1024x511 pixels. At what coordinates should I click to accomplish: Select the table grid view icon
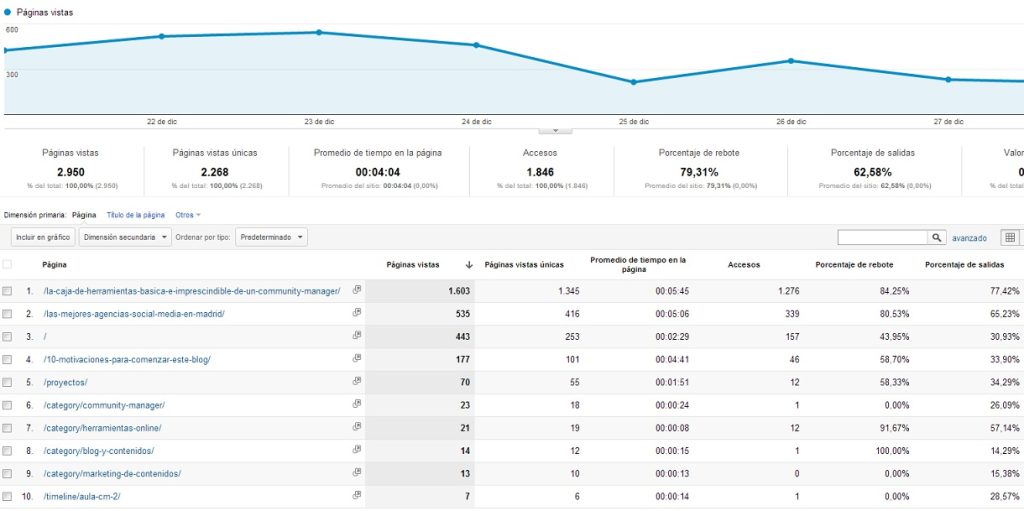[x=1010, y=237]
